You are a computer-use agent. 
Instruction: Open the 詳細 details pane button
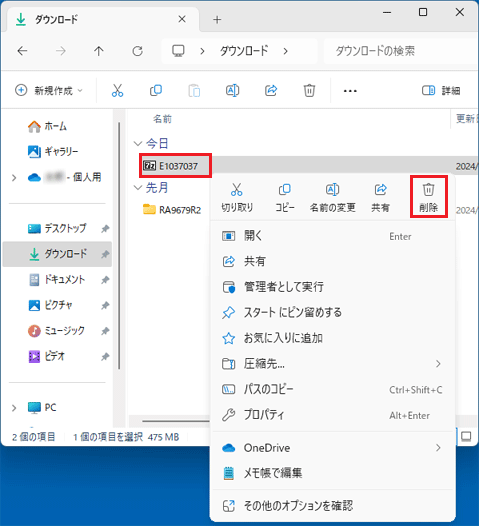tap(441, 91)
